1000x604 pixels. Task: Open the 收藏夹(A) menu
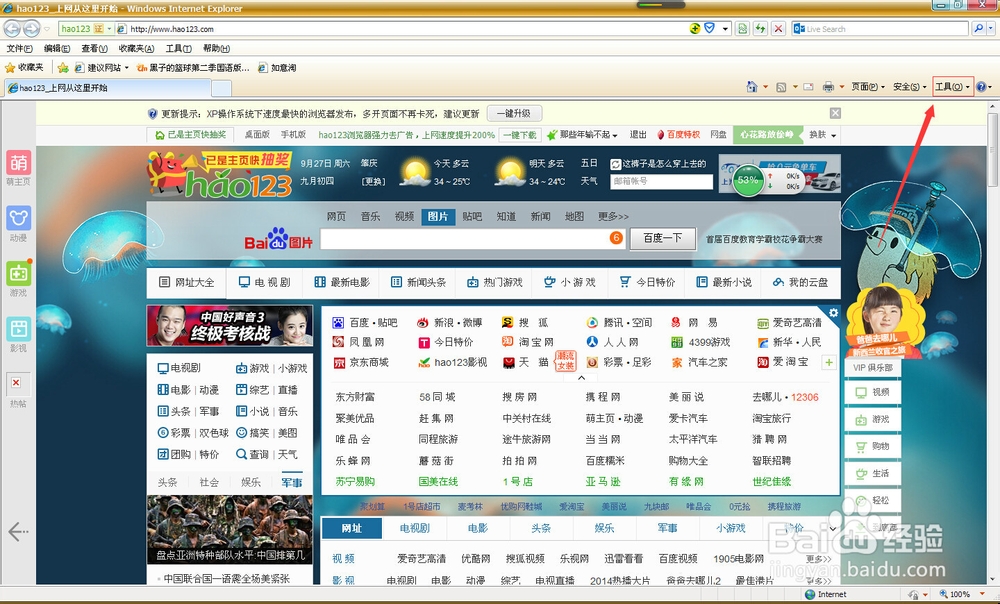(x=136, y=48)
